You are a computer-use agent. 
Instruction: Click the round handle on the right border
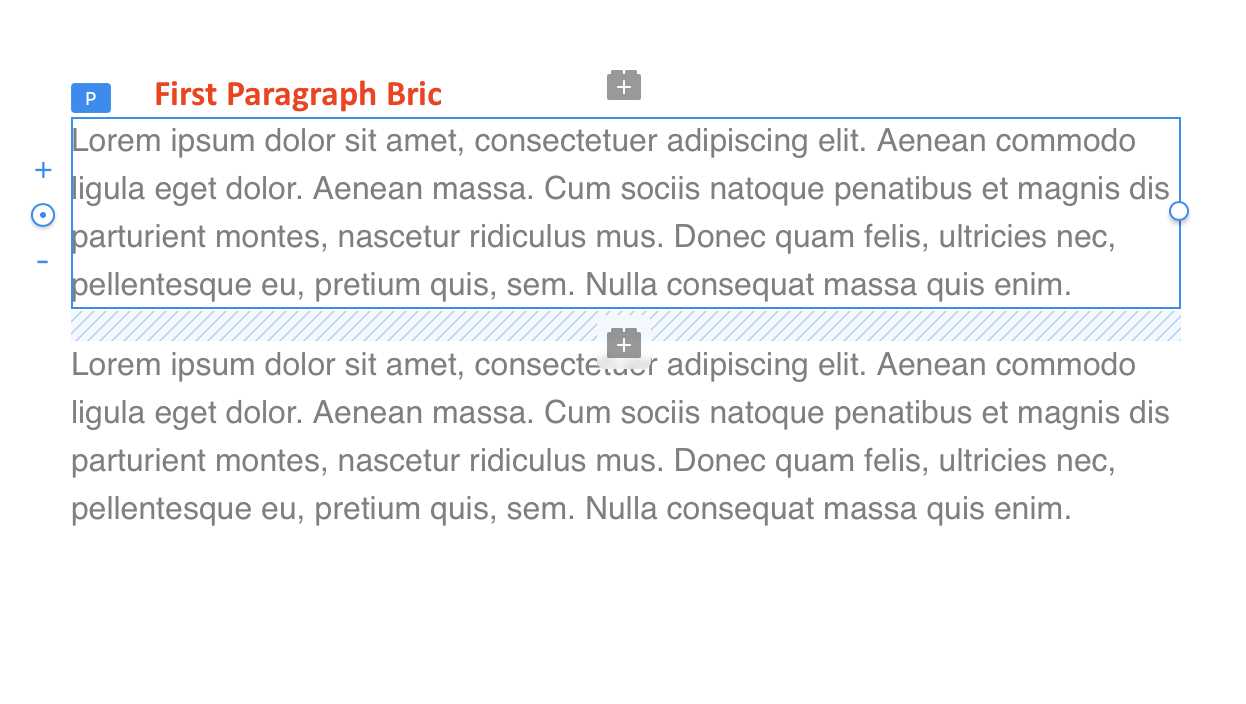(1179, 211)
